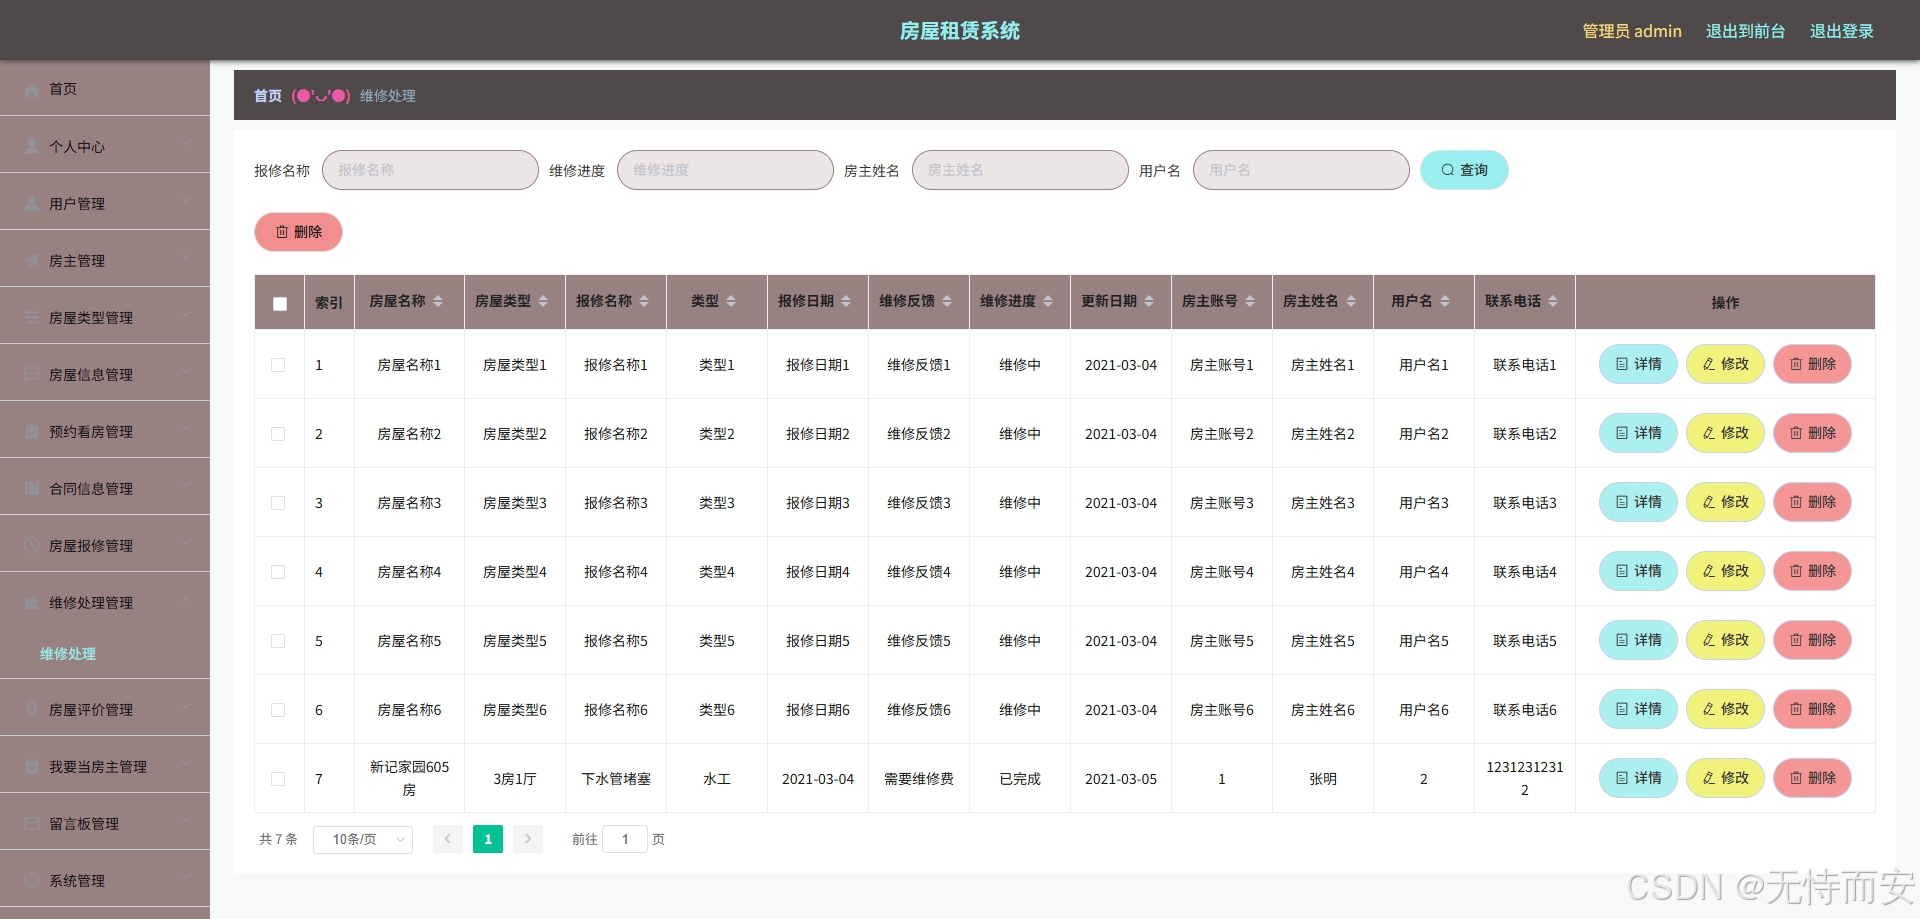Check the row with 房屋名称1
The height and width of the screenshot is (919, 1920).
click(278, 365)
